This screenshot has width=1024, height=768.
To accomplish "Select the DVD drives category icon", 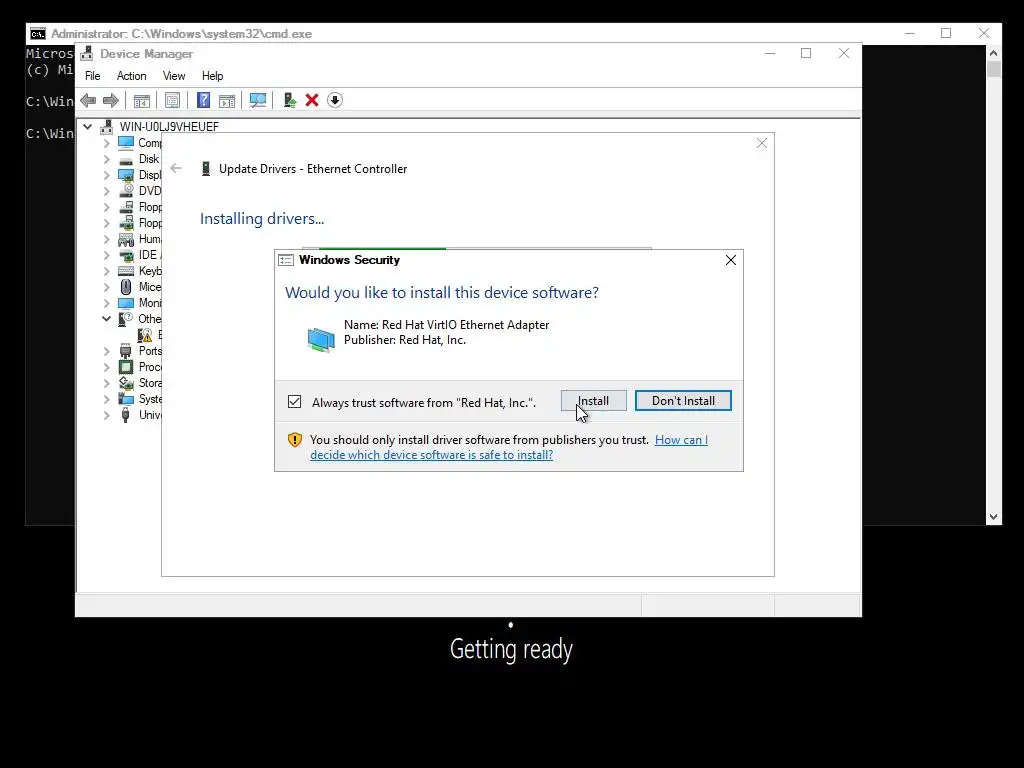I will coord(126,191).
